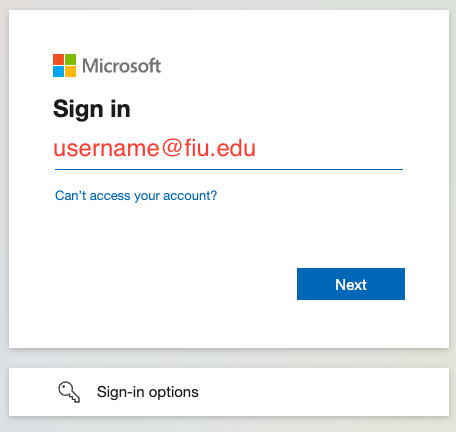
Task: Click empty area of Sign-in options bar
Action: (323, 392)
